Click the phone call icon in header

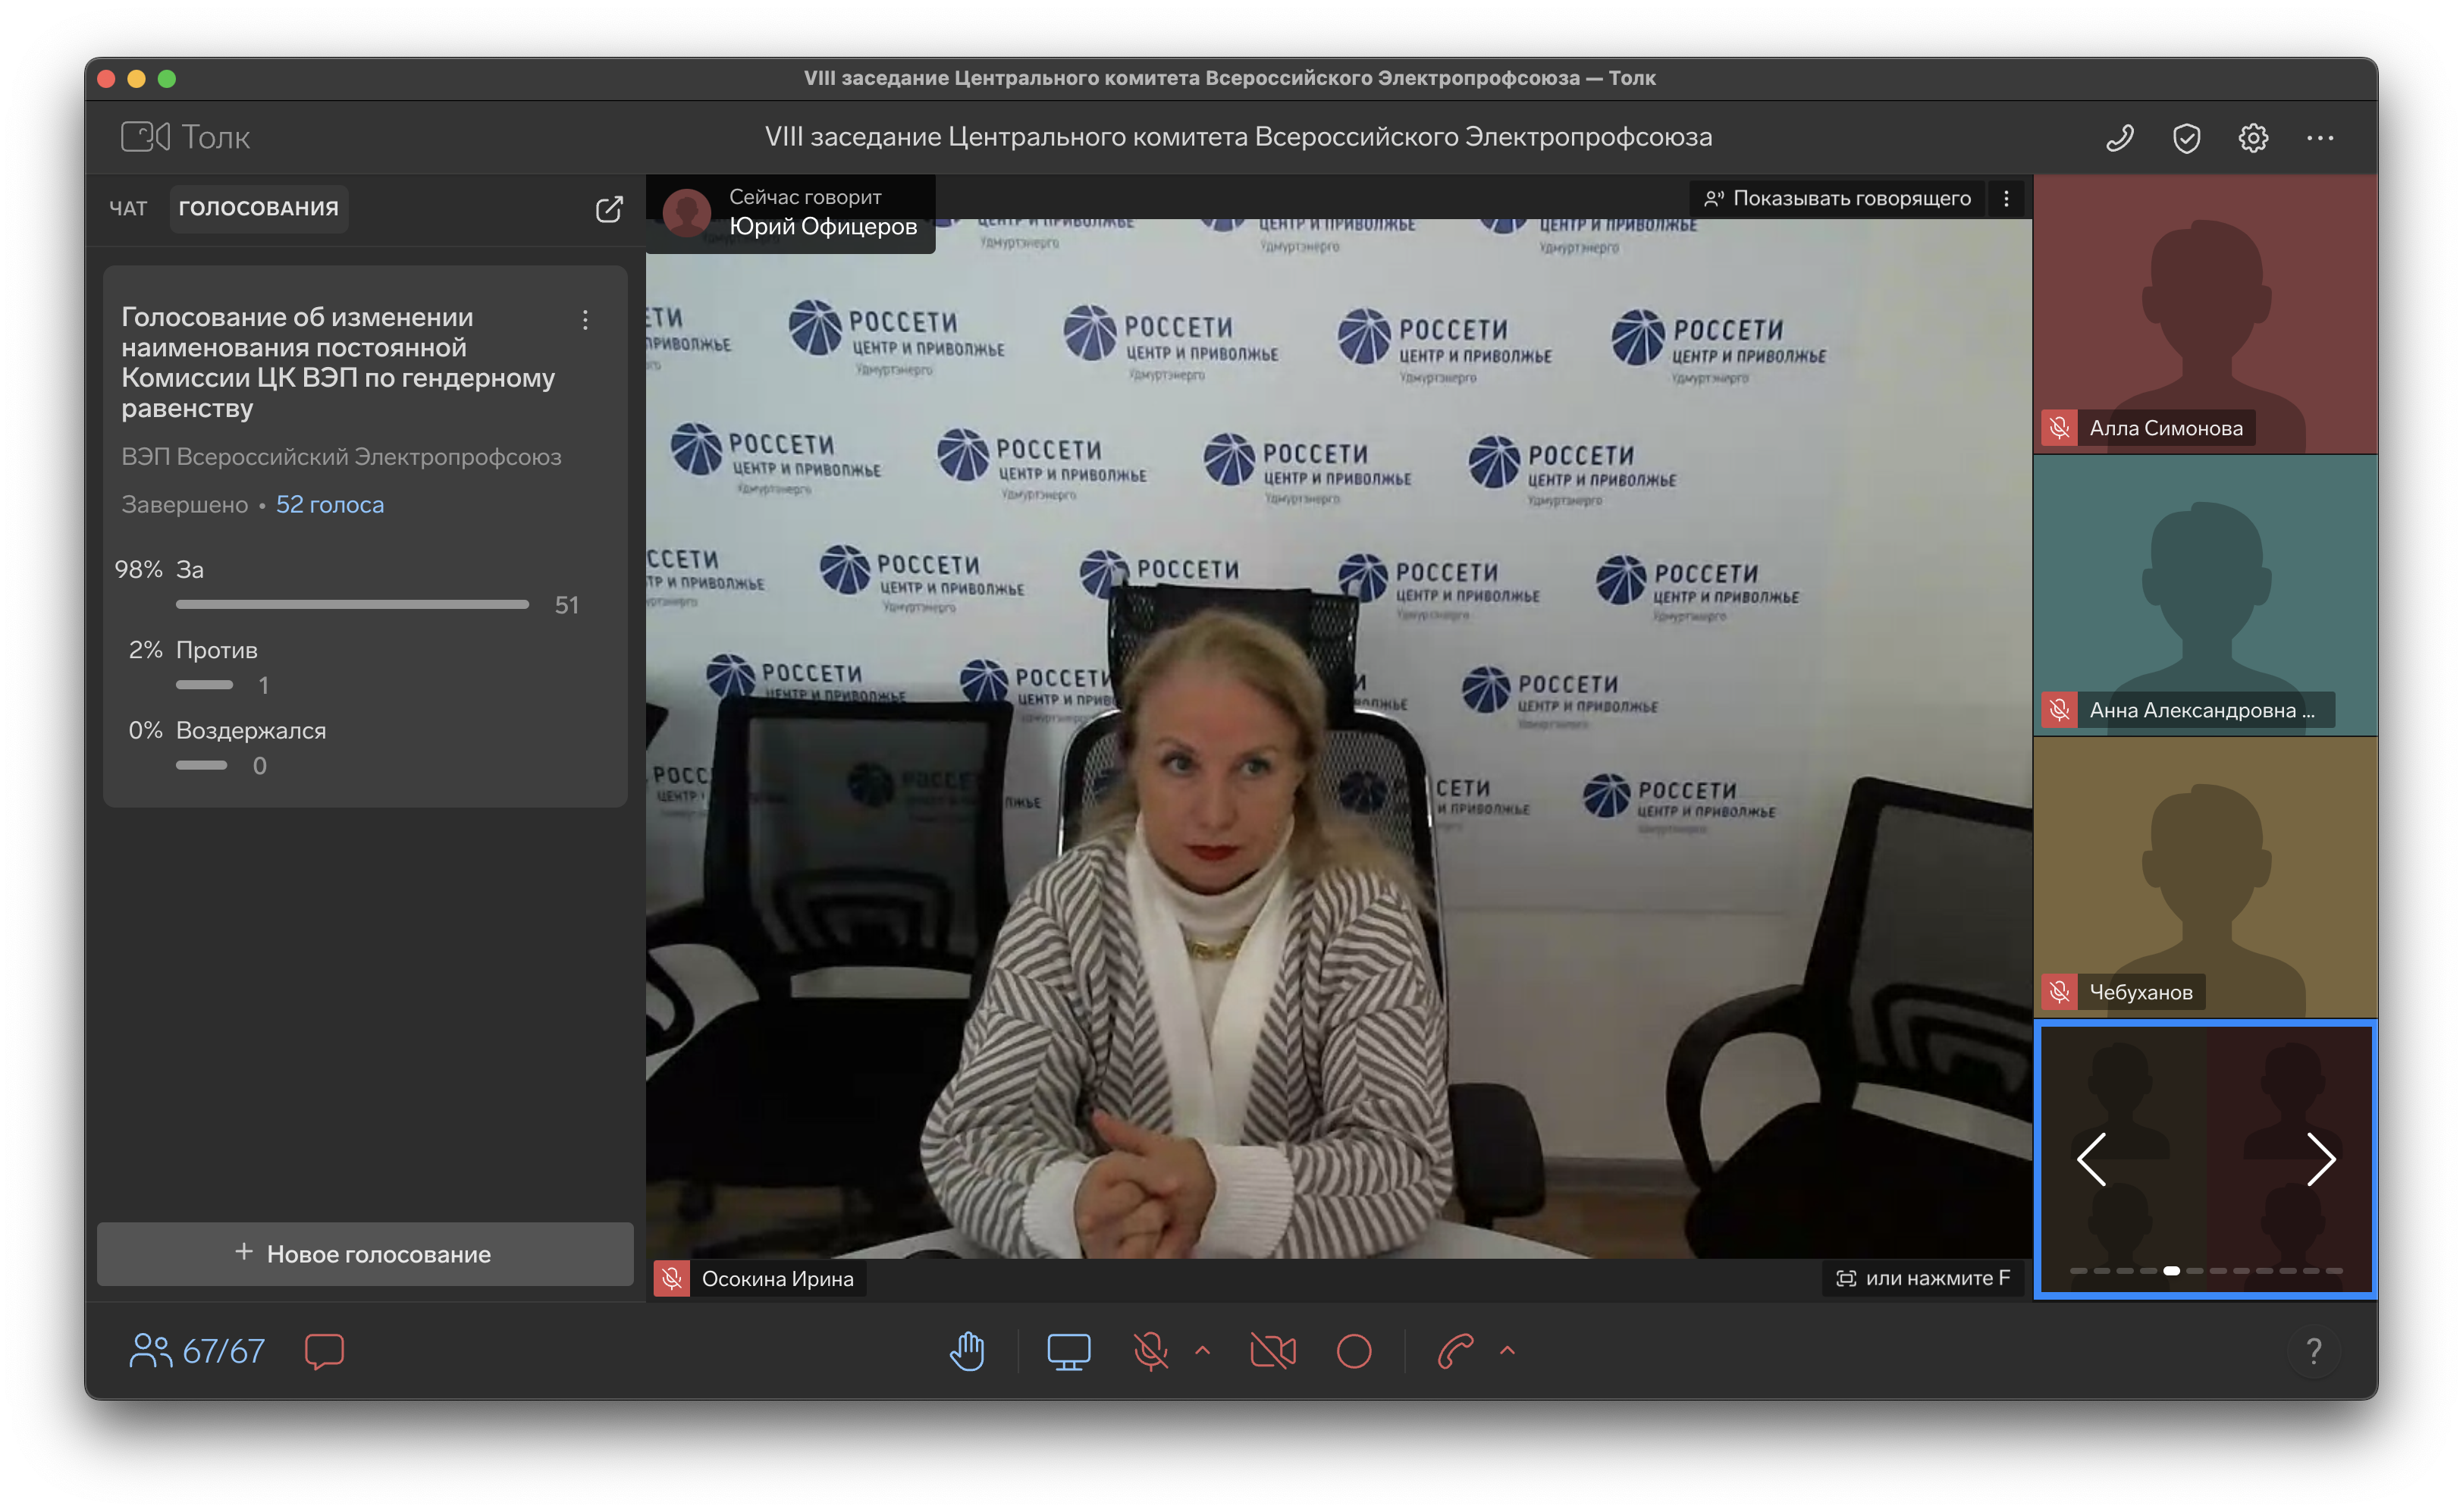pos(2119,138)
